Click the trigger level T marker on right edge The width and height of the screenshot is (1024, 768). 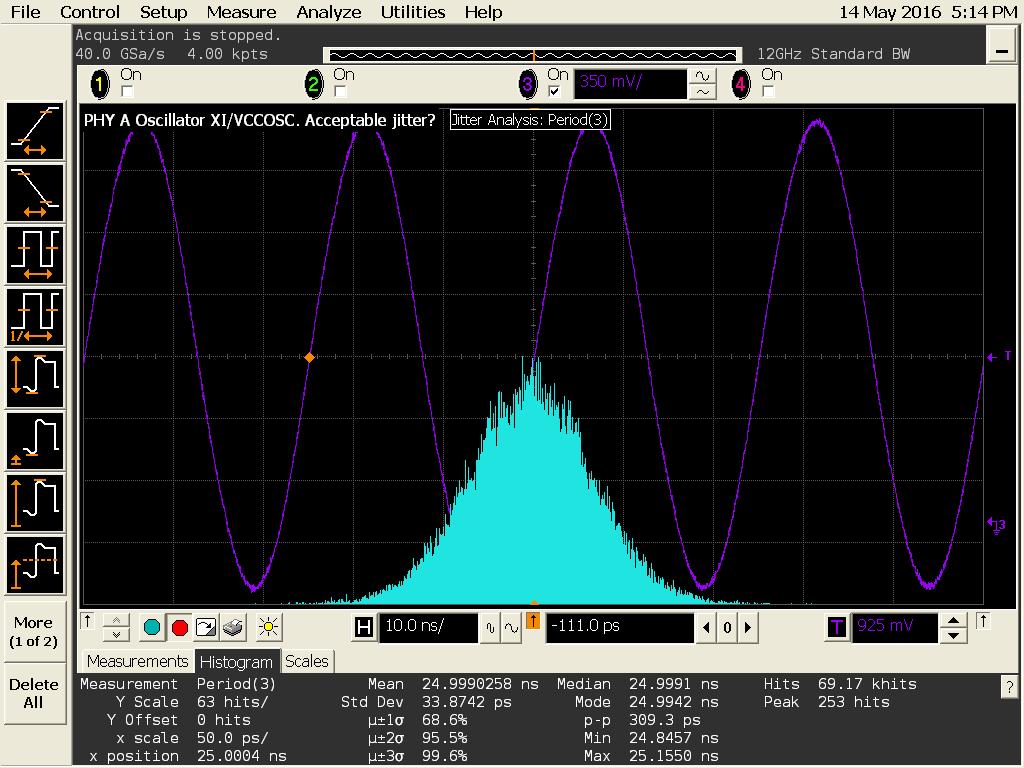999,357
